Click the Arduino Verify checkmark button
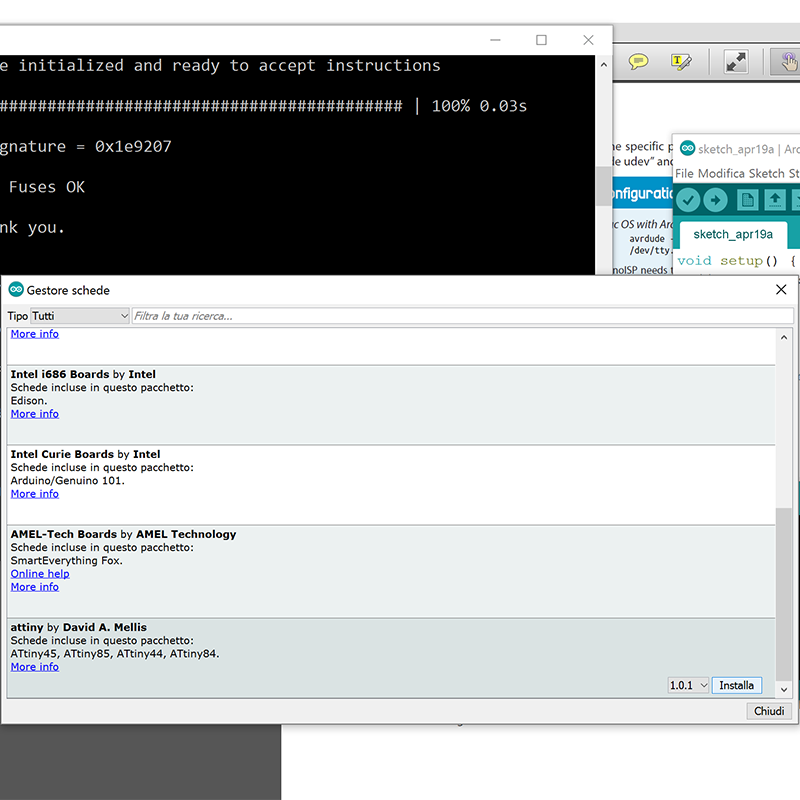Screen dimensions: 800x800 (x=688, y=200)
